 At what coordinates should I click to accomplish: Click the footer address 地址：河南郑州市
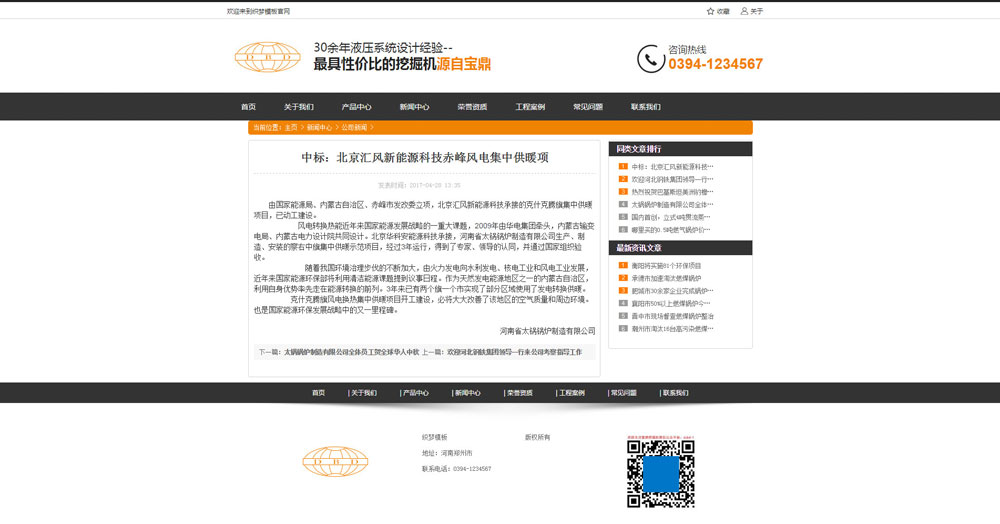point(447,453)
